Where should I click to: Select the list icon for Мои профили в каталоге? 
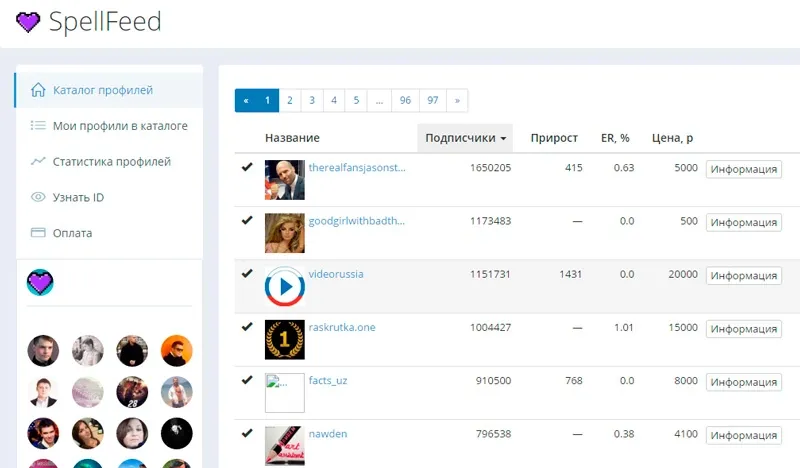coord(38,125)
